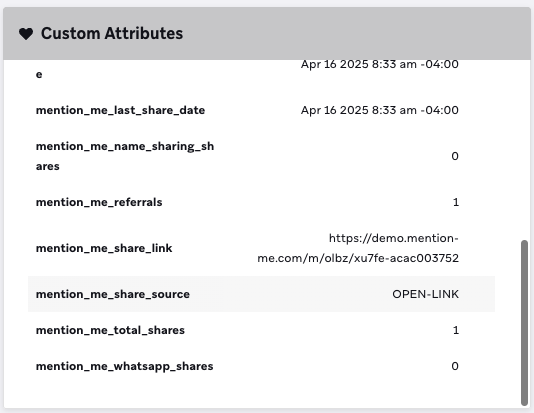
Task: Open the demo.mention-me.com share link URL
Action: pyautogui.click(x=358, y=248)
